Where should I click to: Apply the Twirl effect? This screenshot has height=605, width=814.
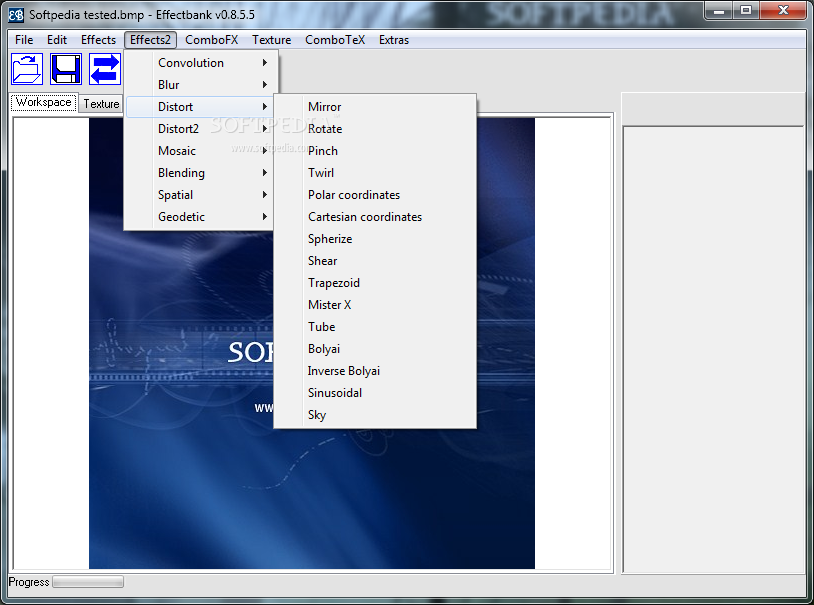(375, 173)
